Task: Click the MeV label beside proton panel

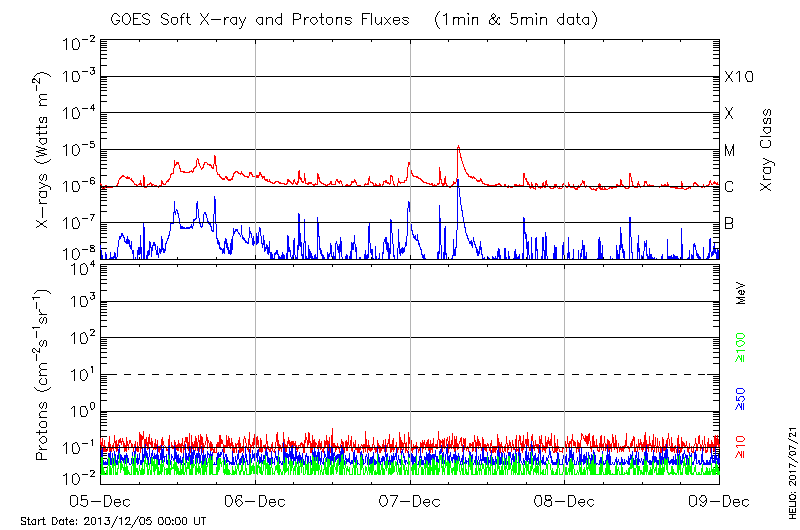Action: tap(742, 292)
